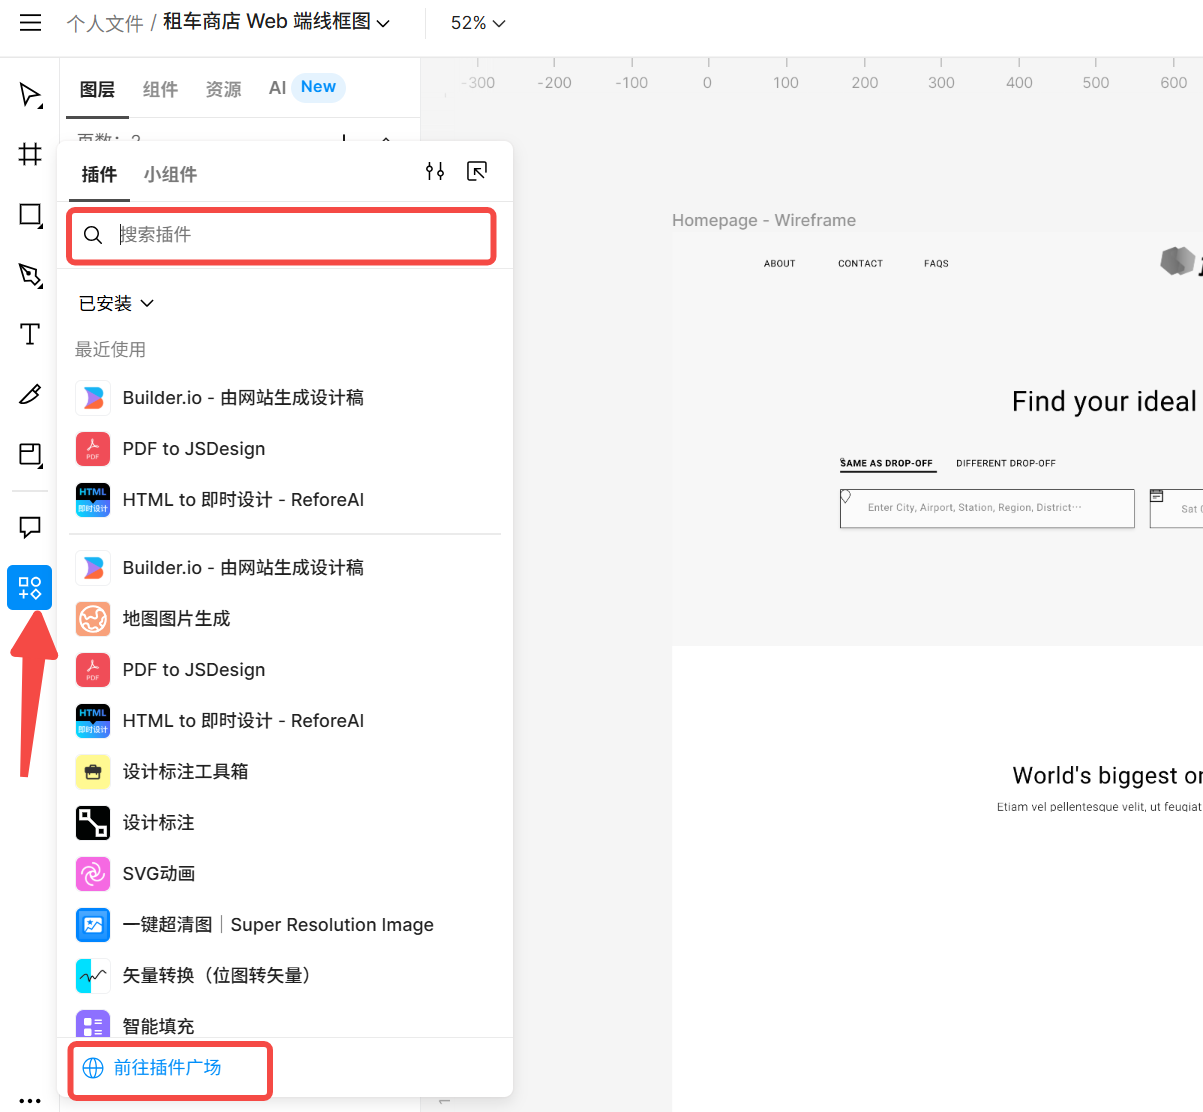Select the Pen tool
The width and height of the screenshot is (1203, 1112).
coord(29,275)
